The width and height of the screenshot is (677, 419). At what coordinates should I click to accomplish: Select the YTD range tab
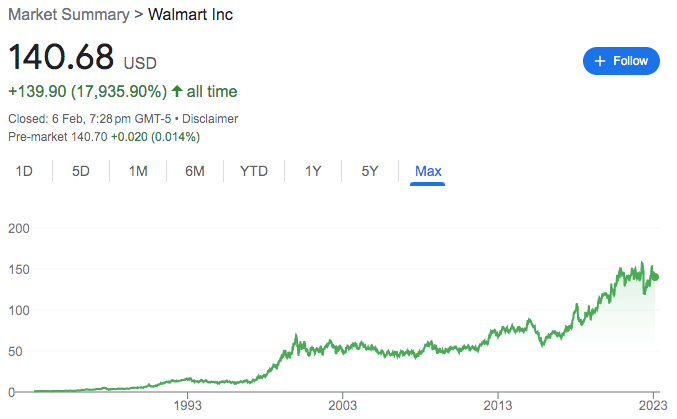pos(254,171)
